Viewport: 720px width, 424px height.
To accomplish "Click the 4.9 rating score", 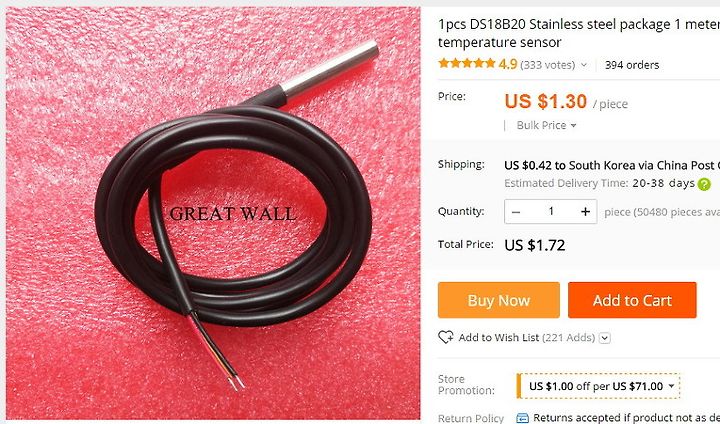I will pos(508,64).
